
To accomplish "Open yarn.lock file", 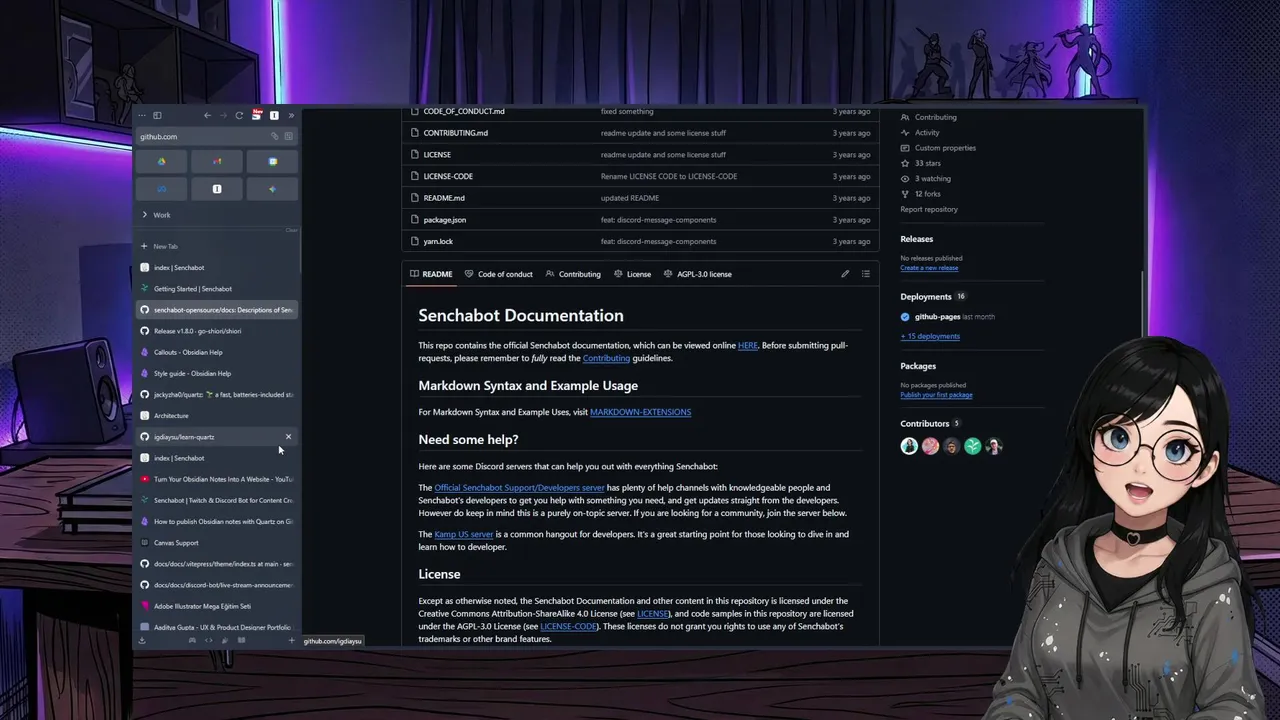I will click(x=438, y=241).
